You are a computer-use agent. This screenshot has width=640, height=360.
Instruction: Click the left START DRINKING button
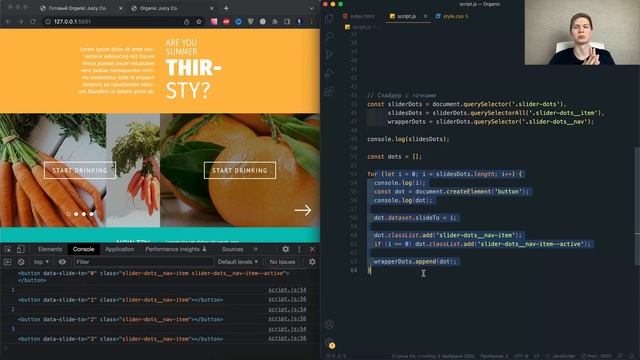click(80, 171)
